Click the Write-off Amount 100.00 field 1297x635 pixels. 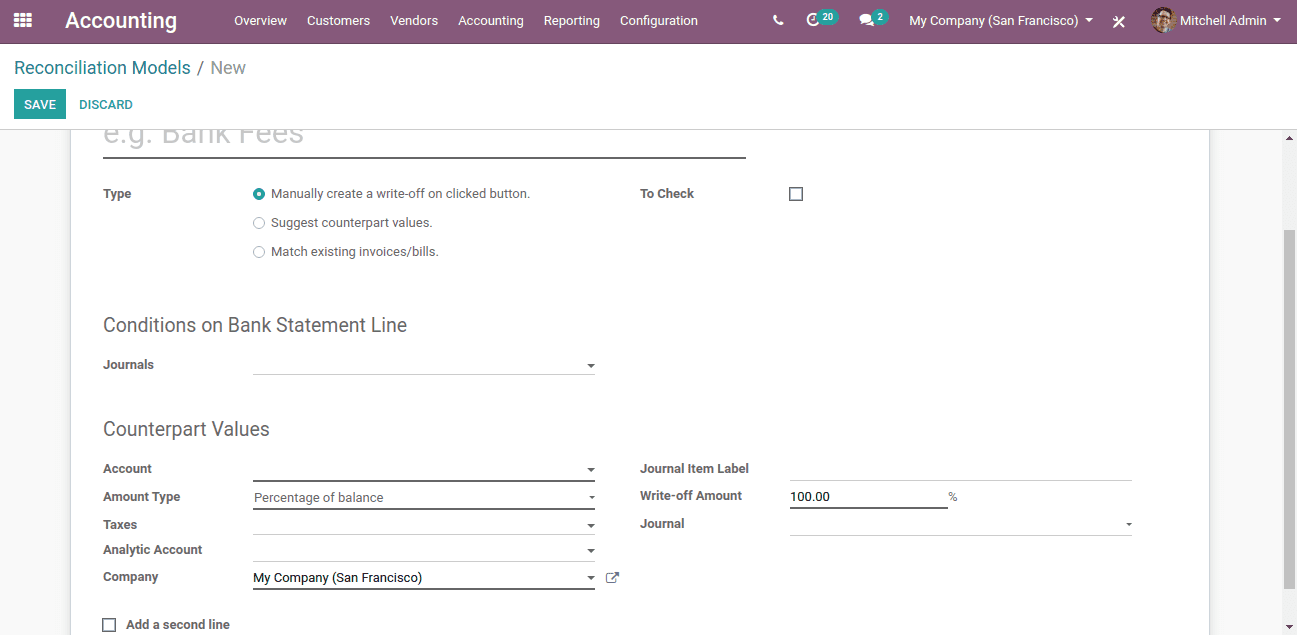(868, 496)
